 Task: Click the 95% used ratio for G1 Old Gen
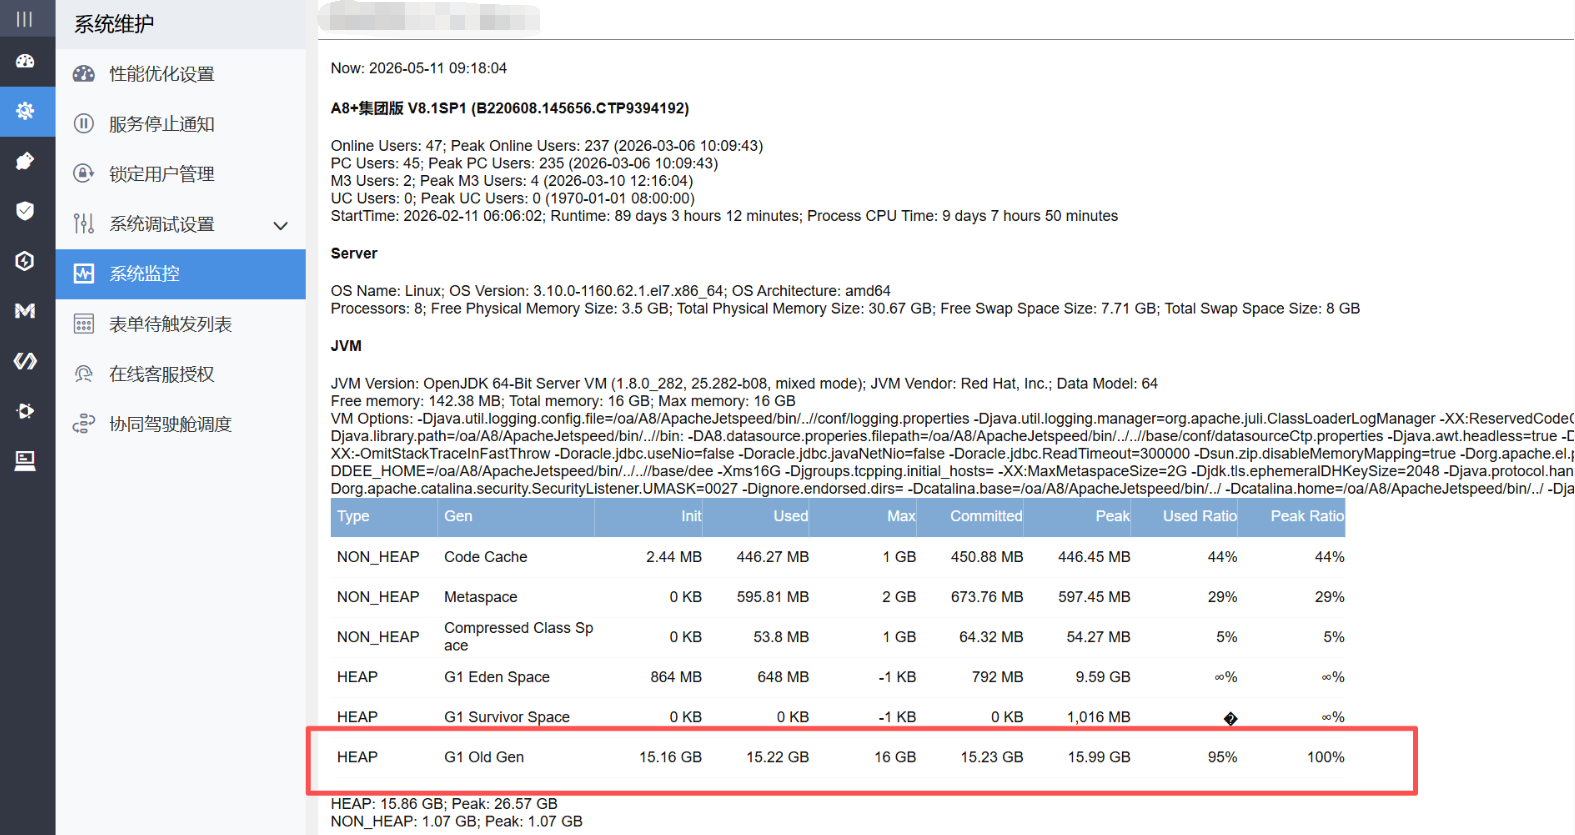tap(1222, 757)
